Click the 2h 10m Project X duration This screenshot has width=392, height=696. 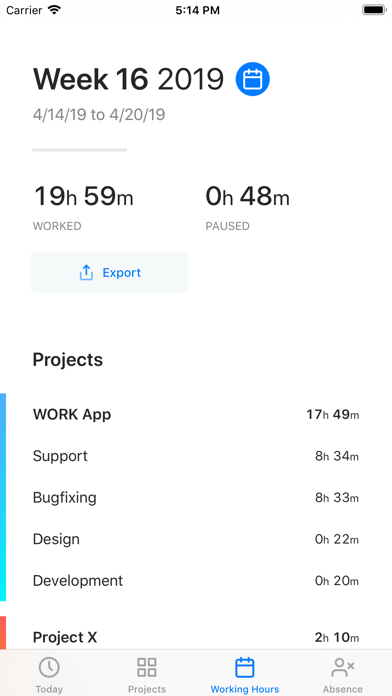pos(337,637)
